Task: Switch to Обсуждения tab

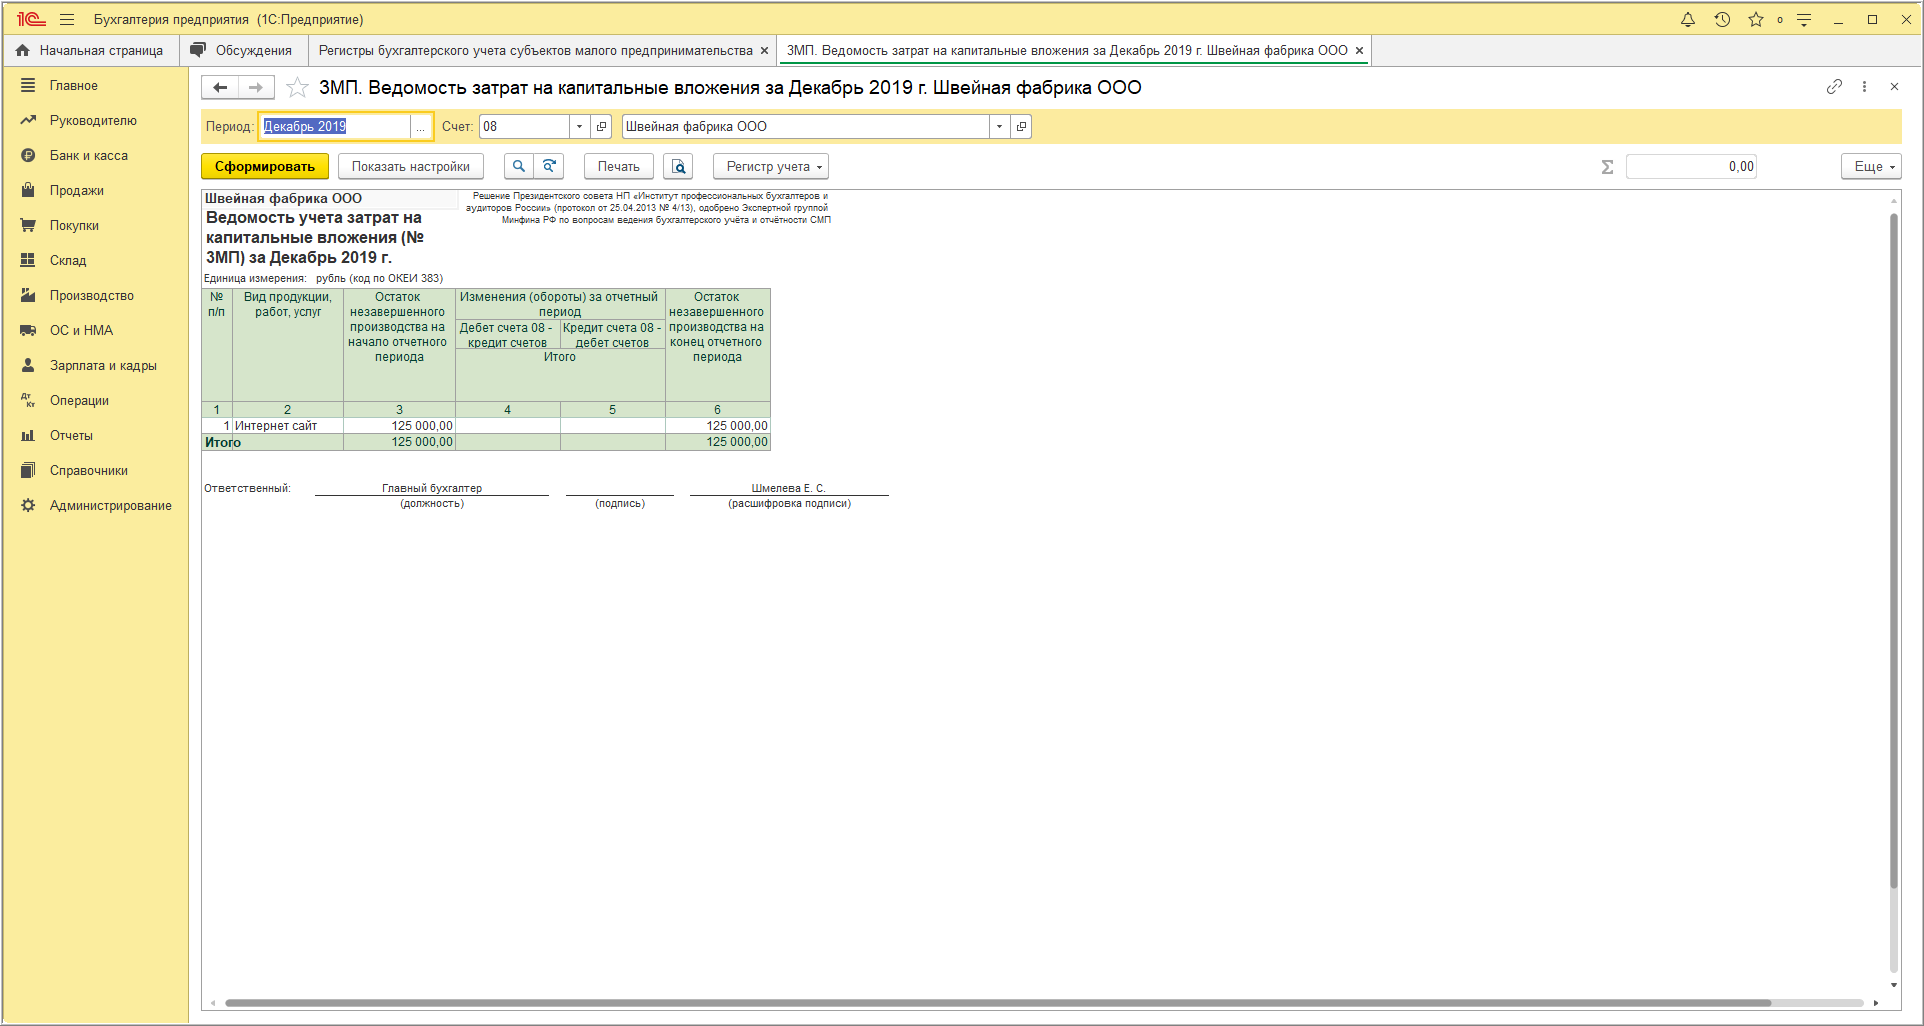Action: click(x=242, y=50)
